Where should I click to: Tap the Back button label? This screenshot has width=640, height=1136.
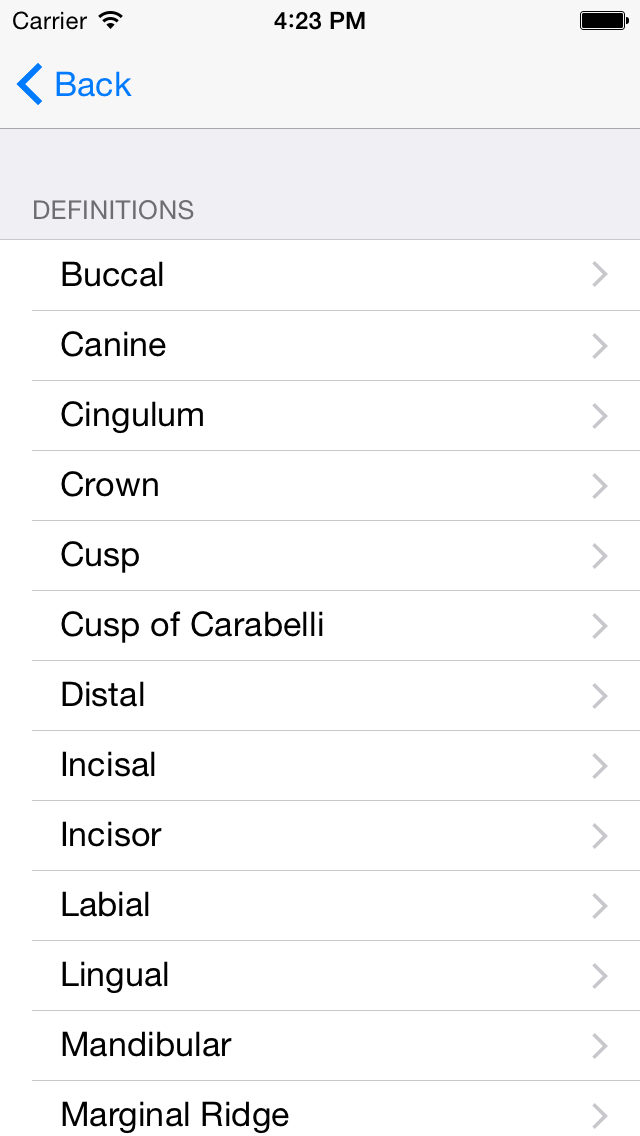(x=93, y=85)
